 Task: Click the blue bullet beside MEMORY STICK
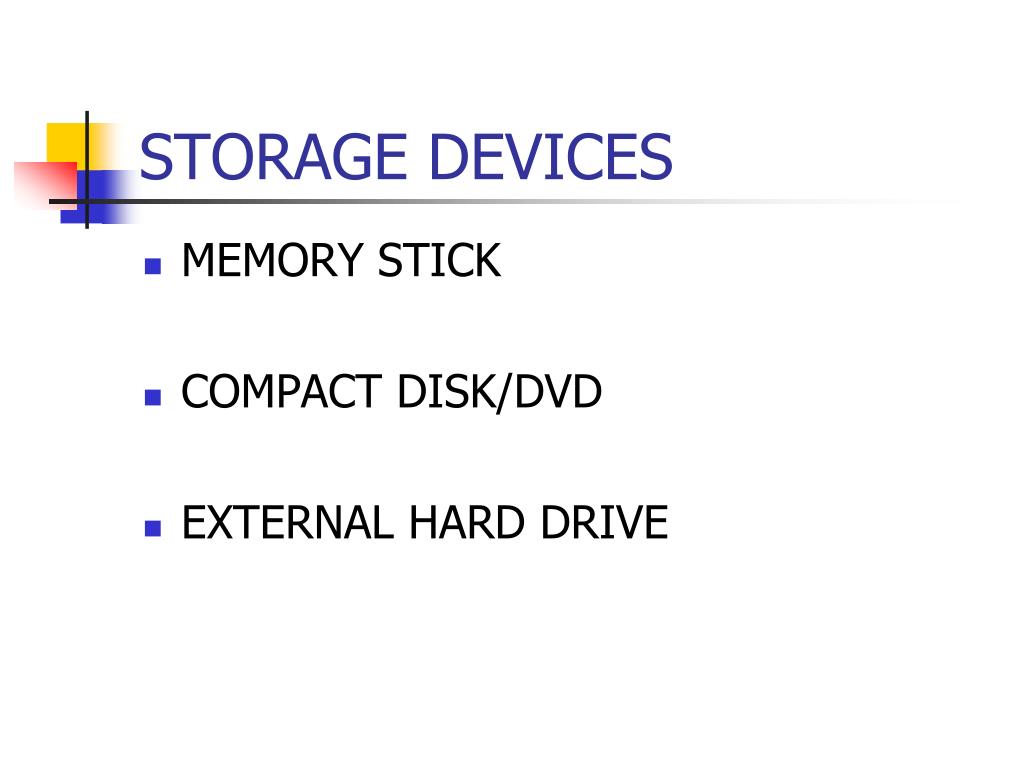tap(153, 266)
